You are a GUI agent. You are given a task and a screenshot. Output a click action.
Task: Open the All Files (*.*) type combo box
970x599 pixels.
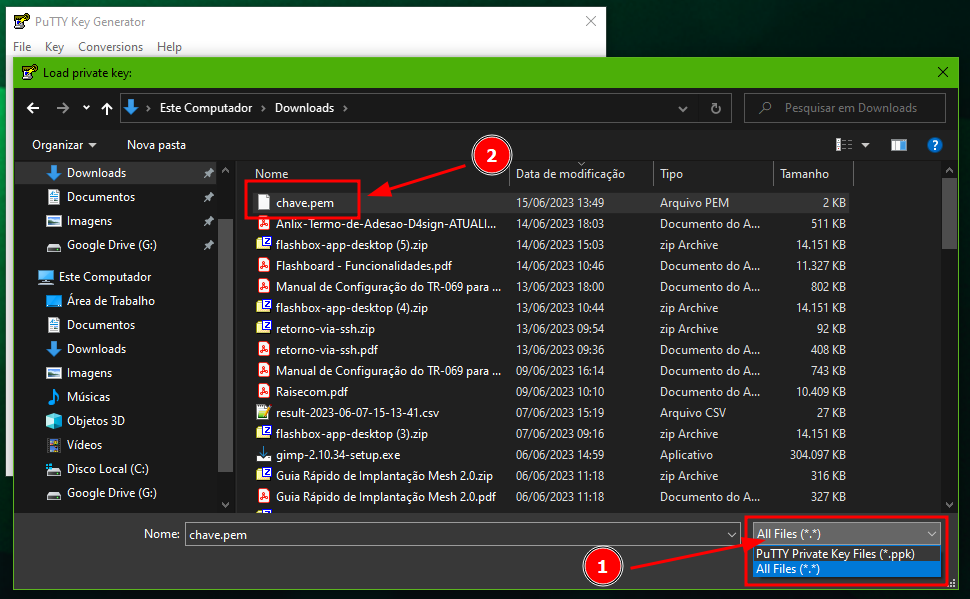[846, 533]
